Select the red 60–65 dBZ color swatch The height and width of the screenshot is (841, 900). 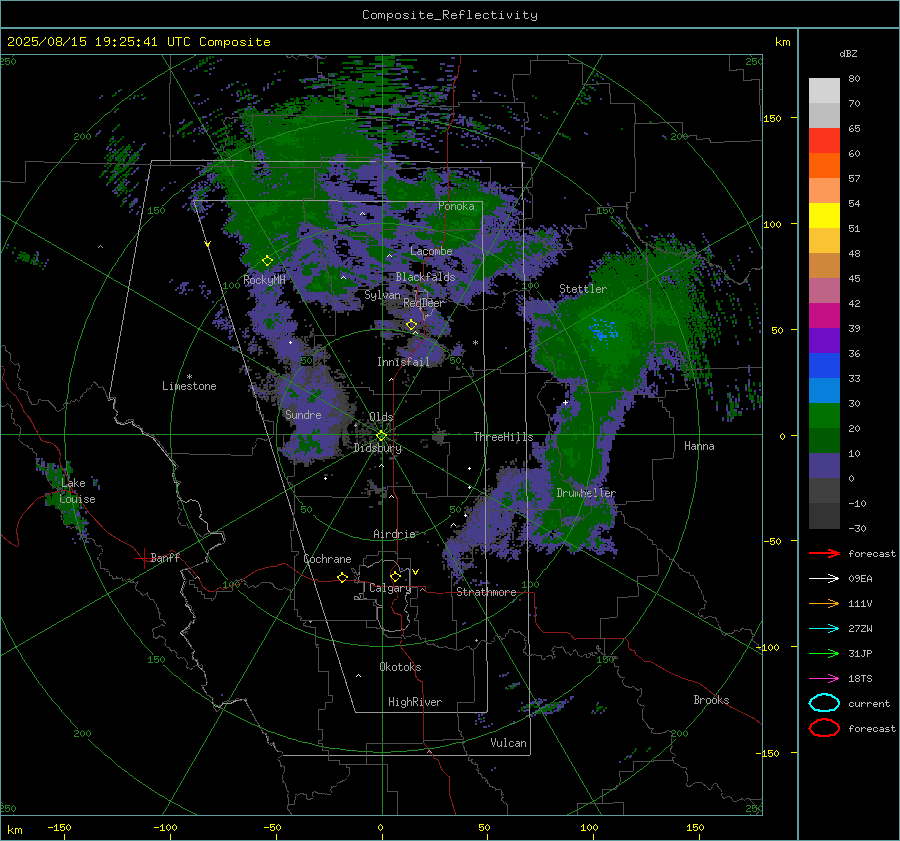click(x=824, y=140)
